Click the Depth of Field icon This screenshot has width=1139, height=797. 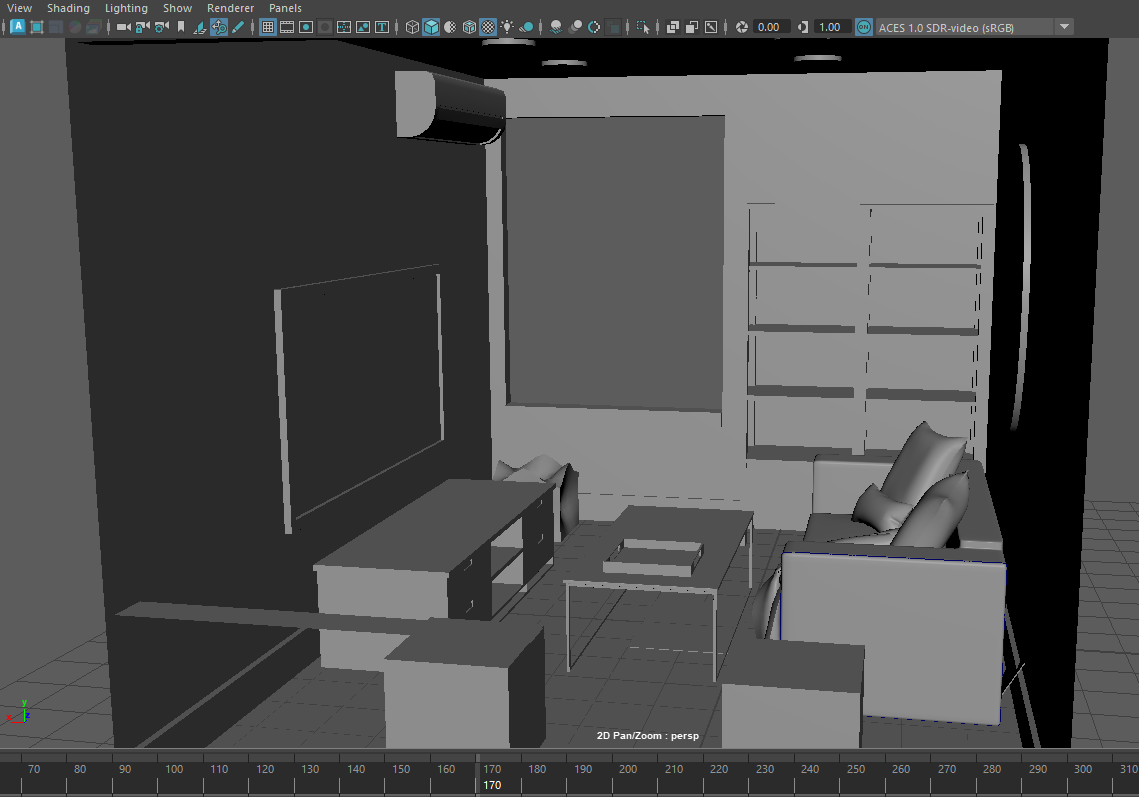tap(614, 27)
